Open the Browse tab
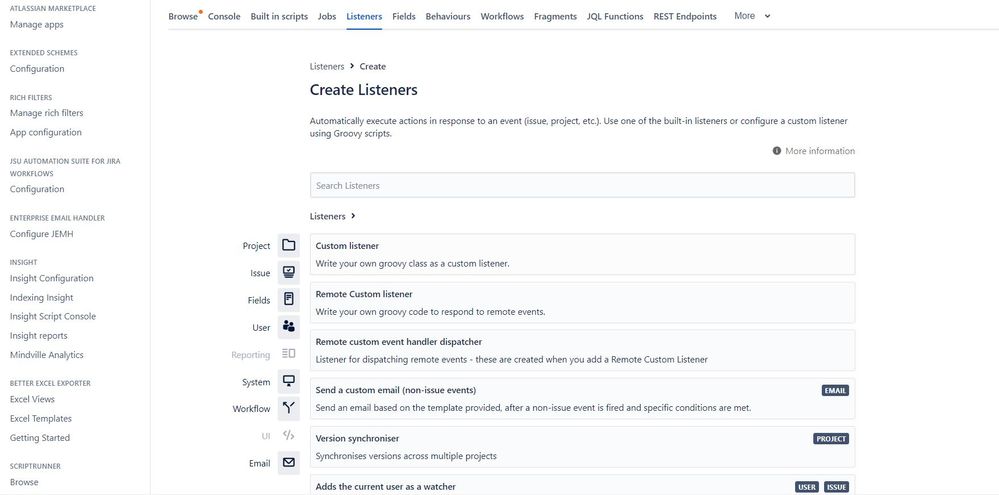999x495 pixels. point(183,17)
